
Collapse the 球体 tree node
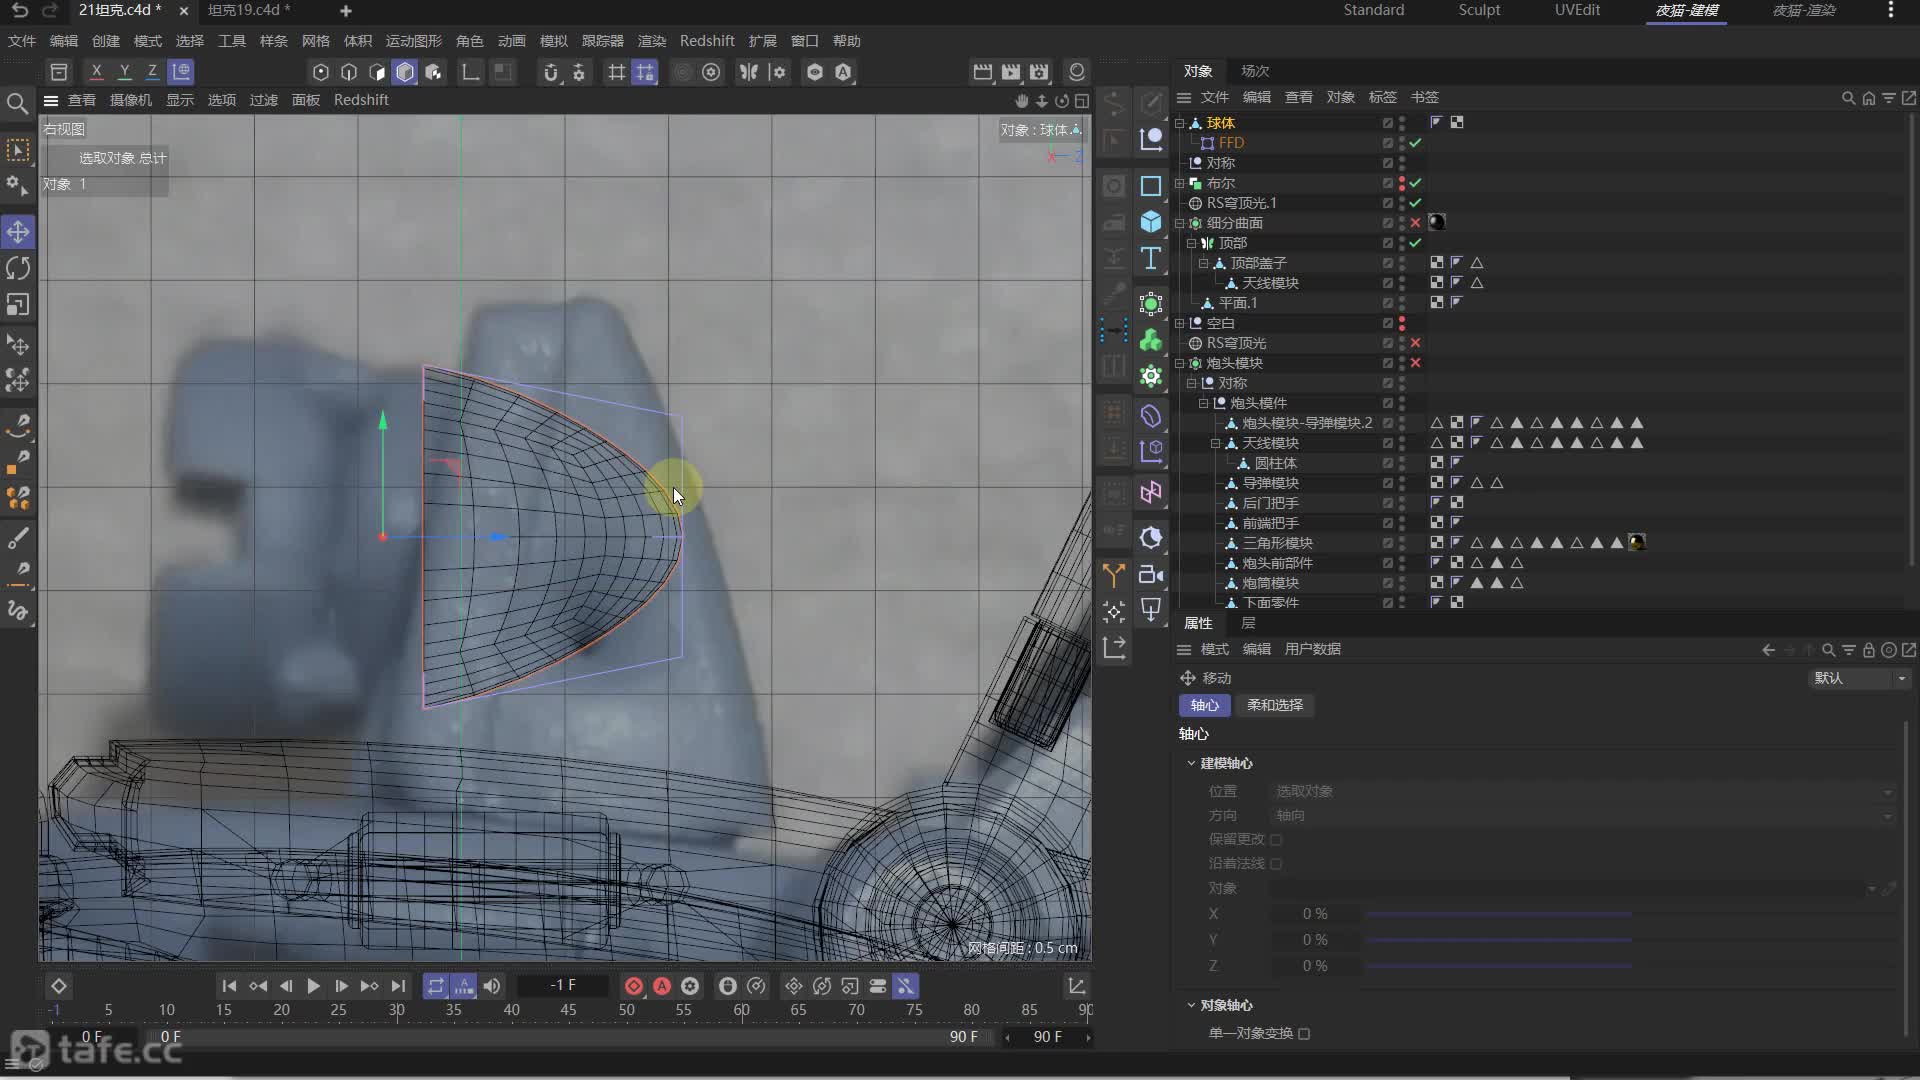click(x=1180, y=123)
